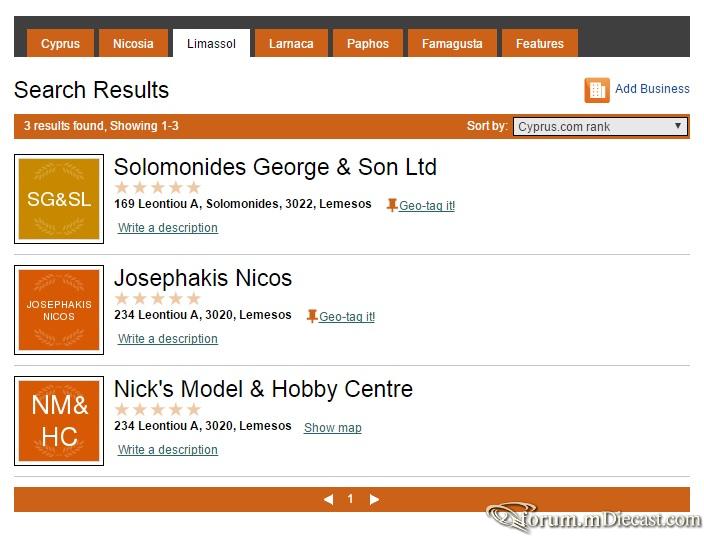704x536 pixels.
Task: Click the pin icon beside Solomonides address
Action: (392, 205)
